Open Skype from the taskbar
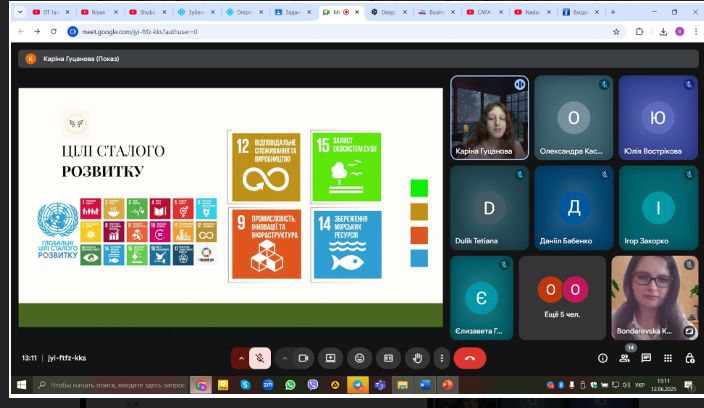The width and height of the screenshot is (704, 408). click(x=245, y=385)
